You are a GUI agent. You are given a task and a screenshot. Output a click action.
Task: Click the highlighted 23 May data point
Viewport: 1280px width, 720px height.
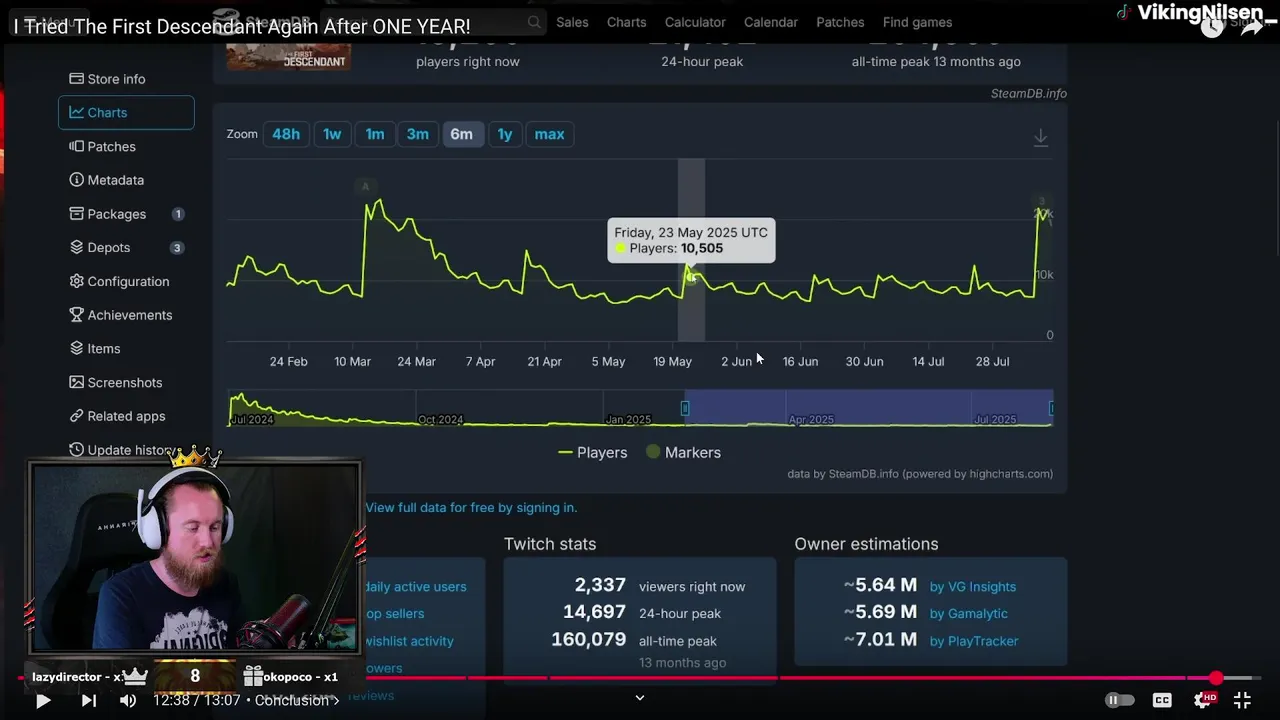[x=690, y=276]
